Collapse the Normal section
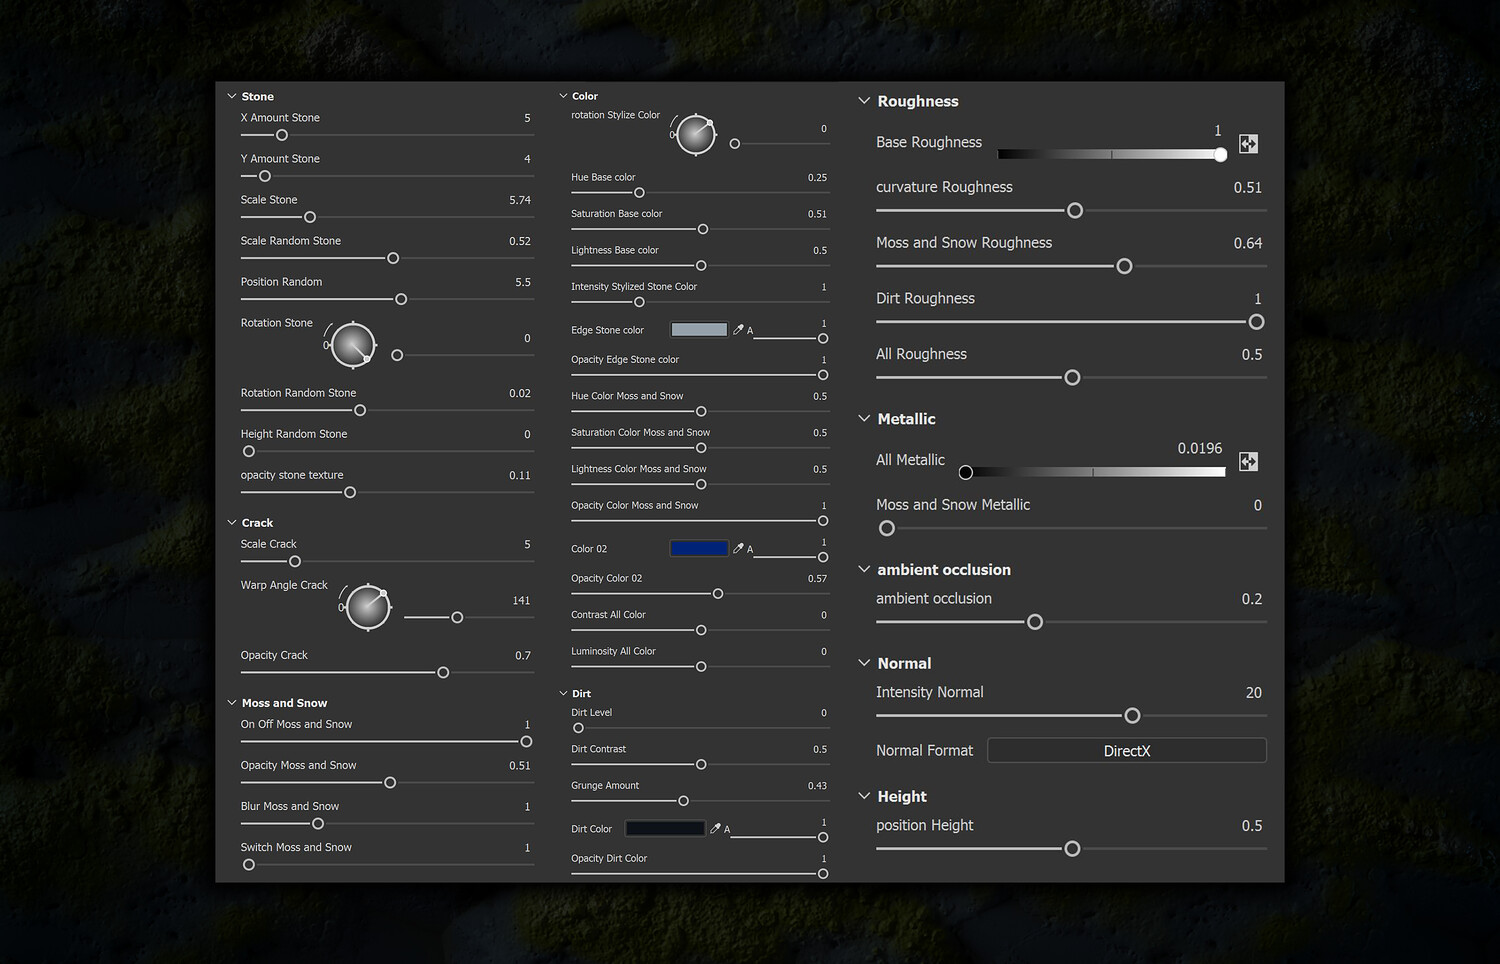Image resolution: width=1500 pixels, height=964 pixels. click(864, 663)
